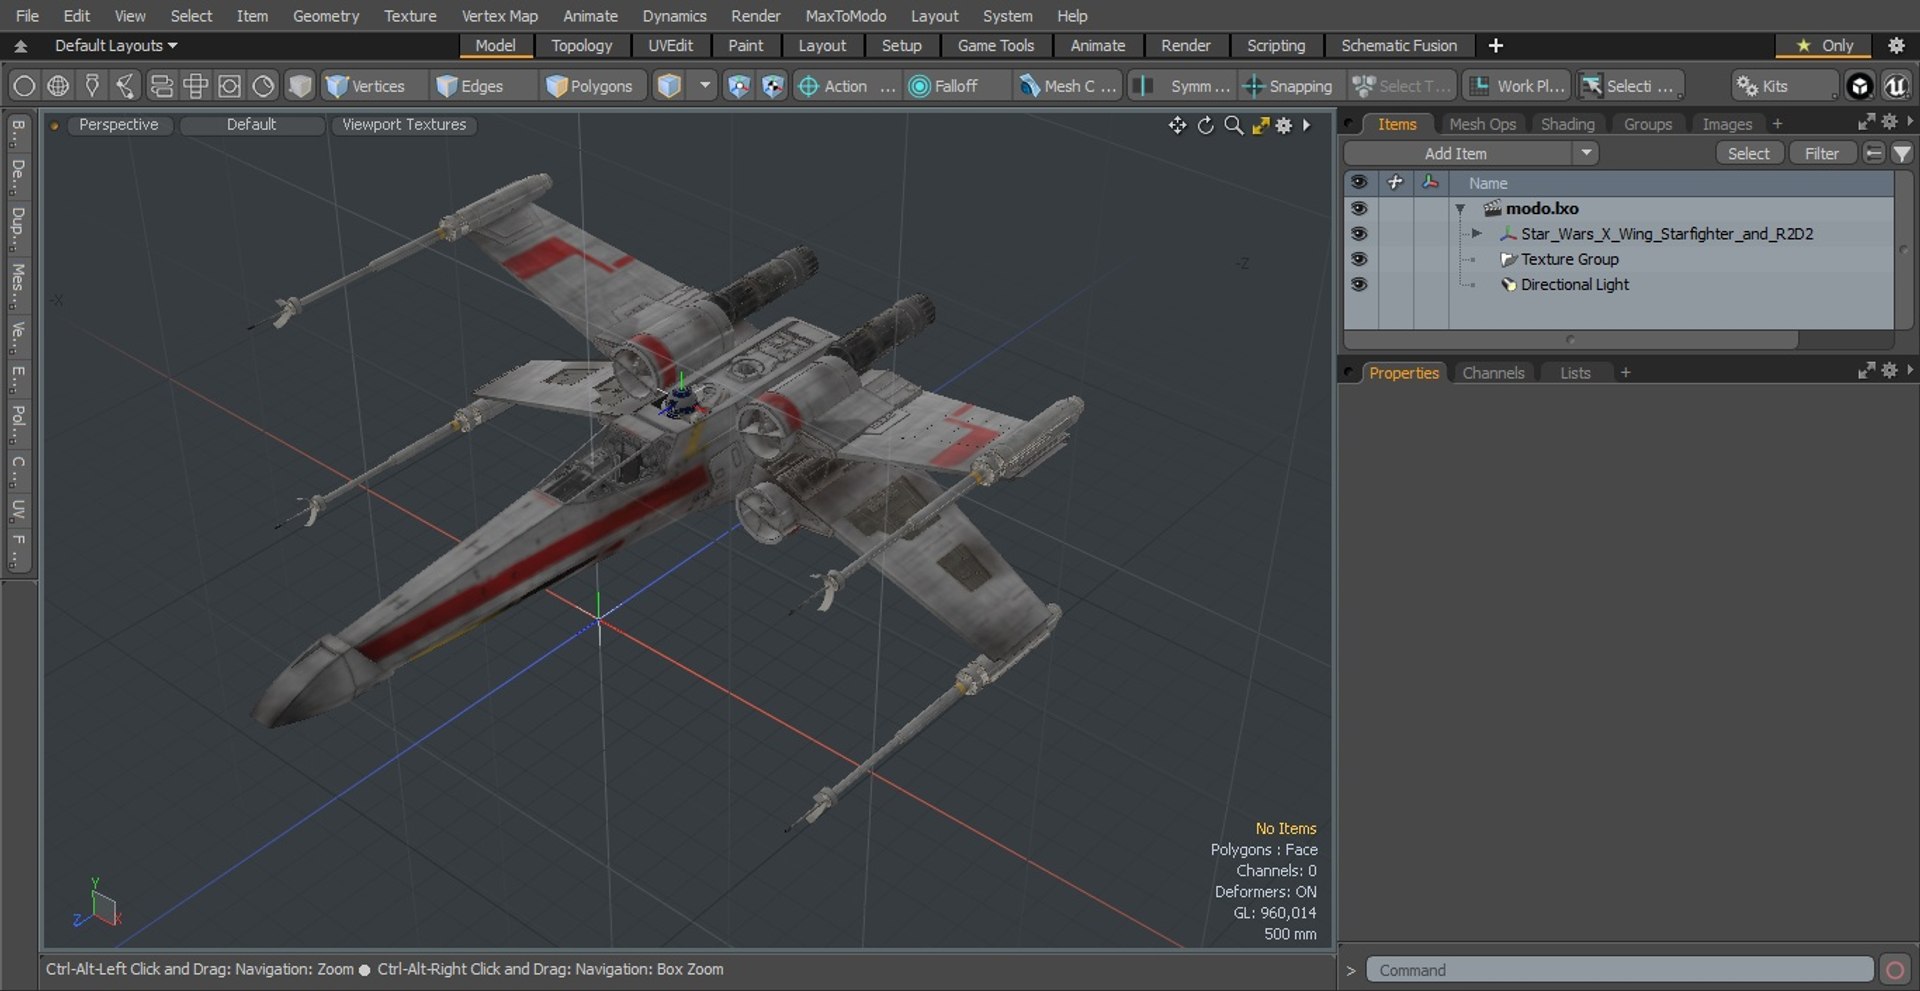Click the Unreal Engine icon
1920x991 pixels.
click(1895, 86)
